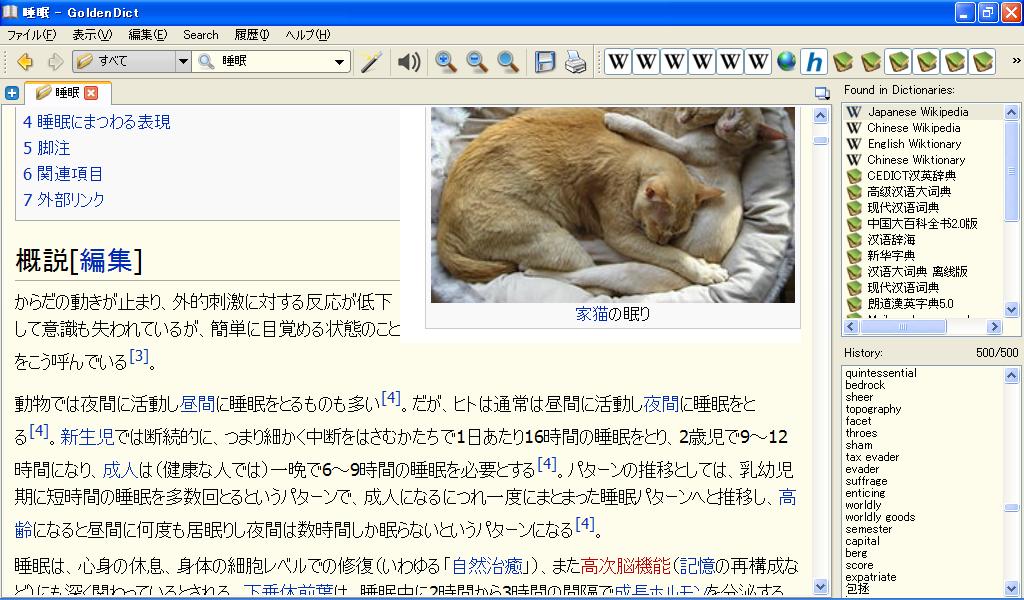Open the ファイル menu
This screenshot has width=1024, height=600.
point(31,35)
